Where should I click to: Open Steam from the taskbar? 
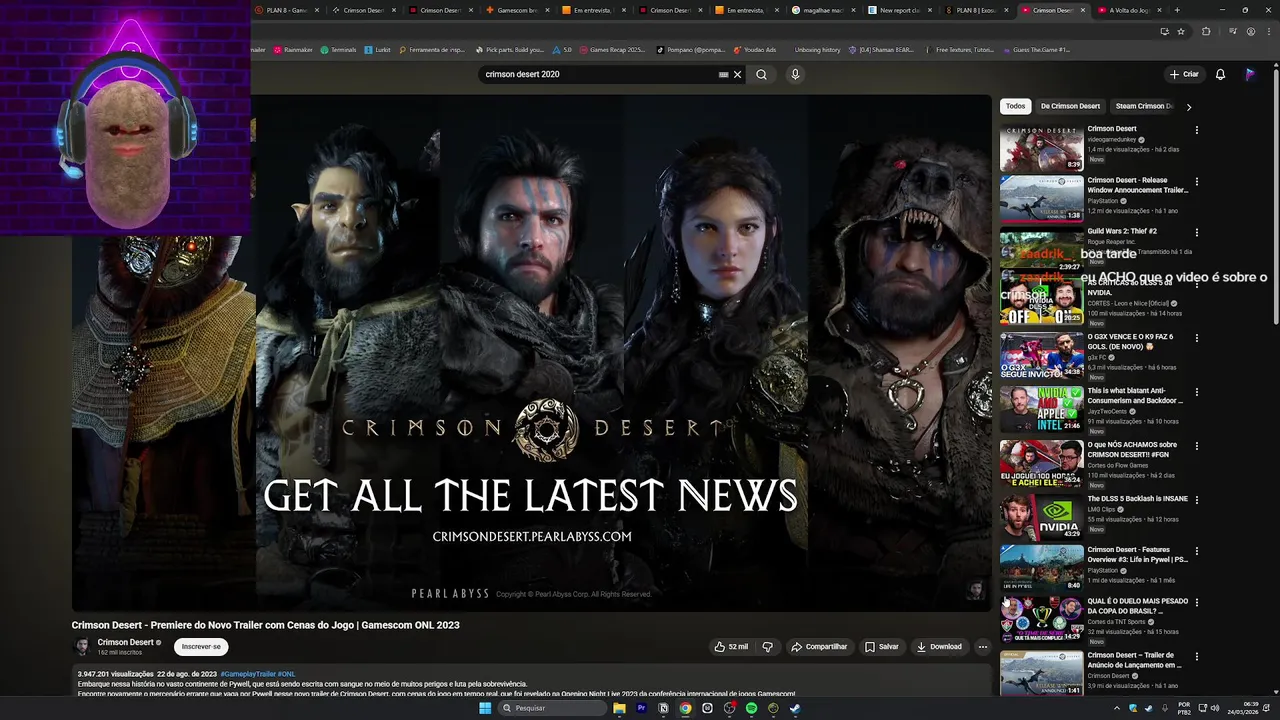(x=795, y=708)
